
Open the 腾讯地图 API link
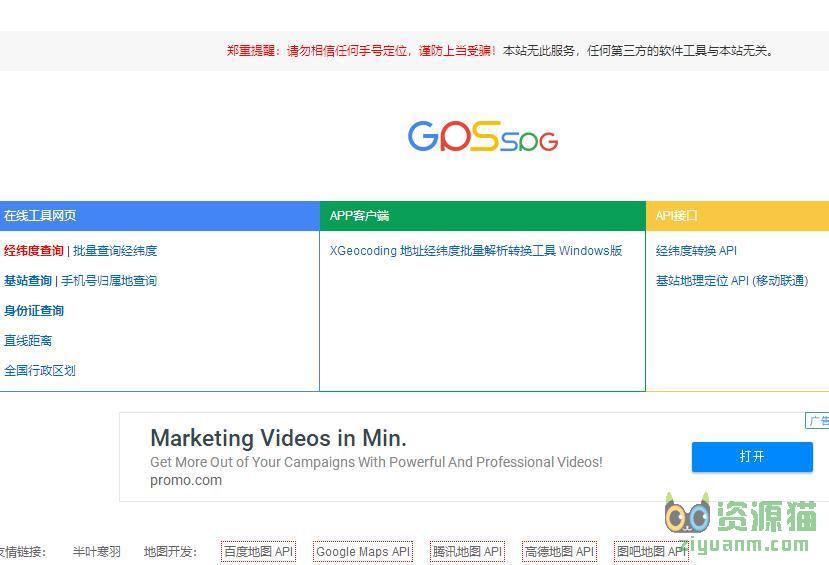click(467, 552)
